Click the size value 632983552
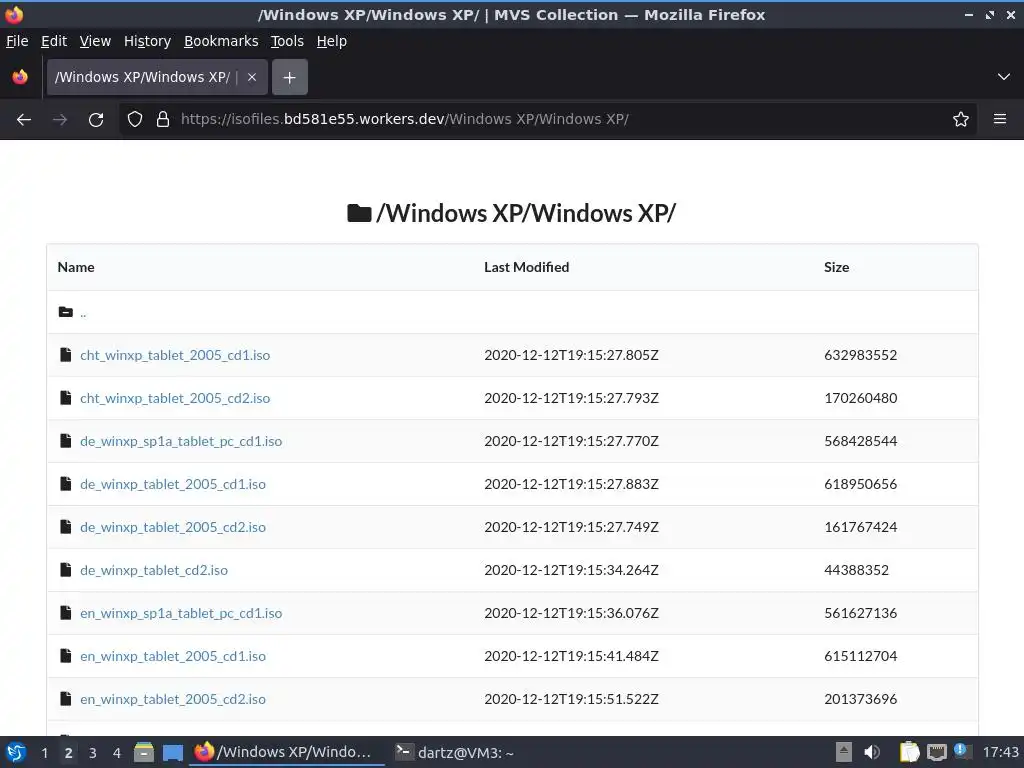The width and height of the screenshot is (1024, 768). (861, 355)
